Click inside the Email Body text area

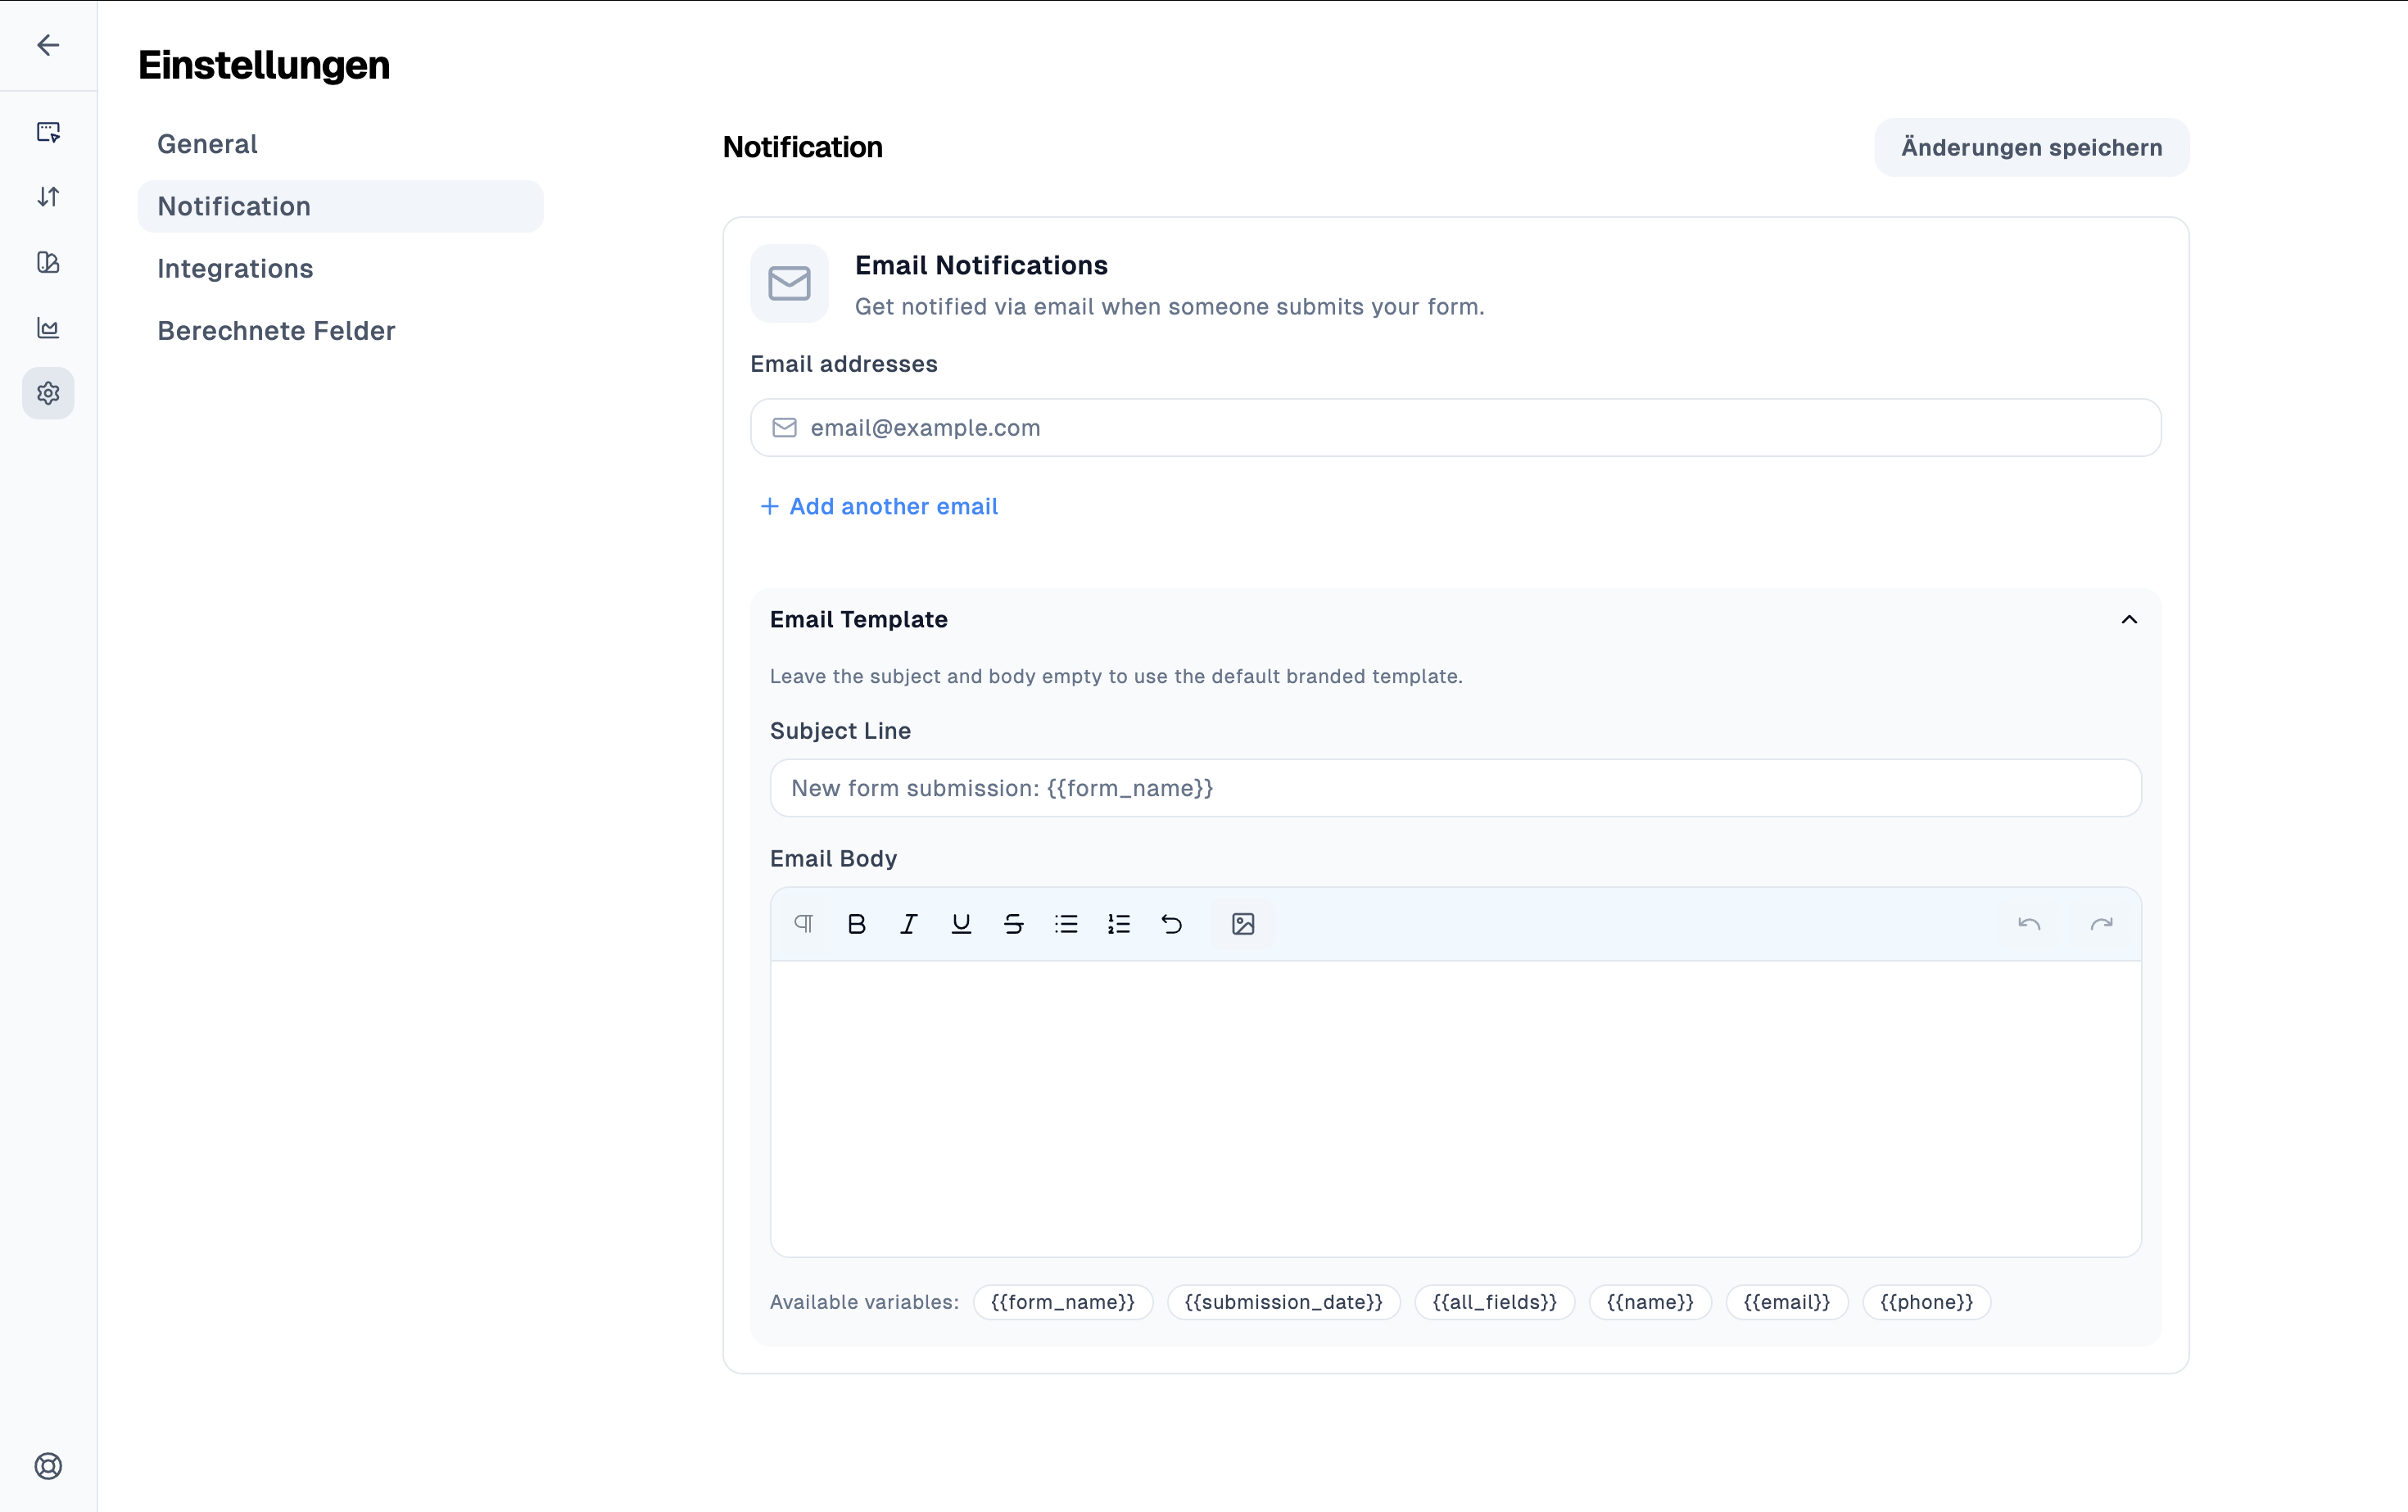(1456, 1108)
